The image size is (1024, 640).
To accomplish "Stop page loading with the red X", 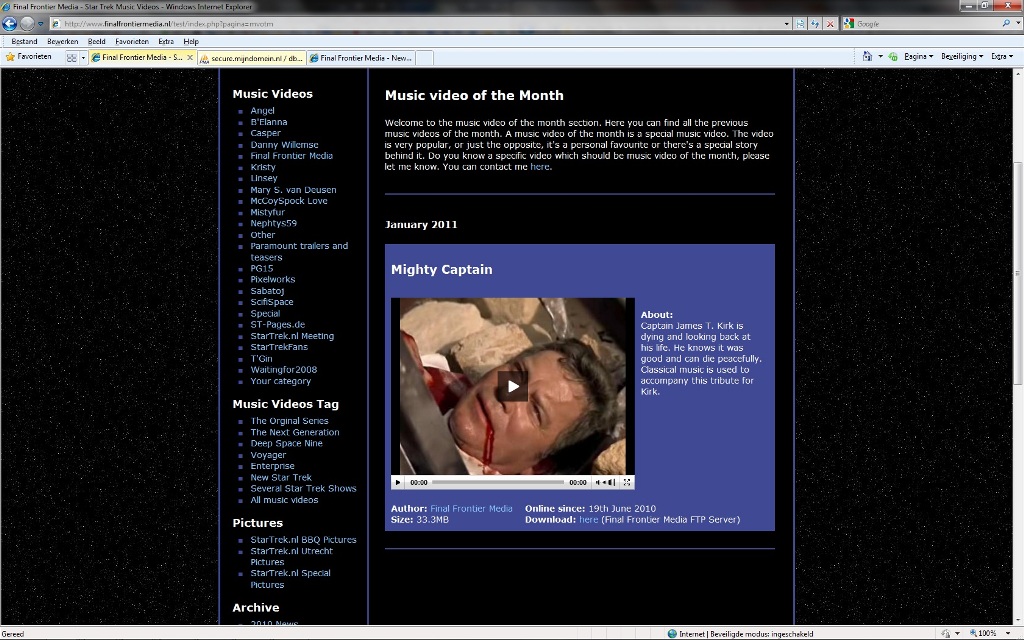I will click(x=830, y=24).
